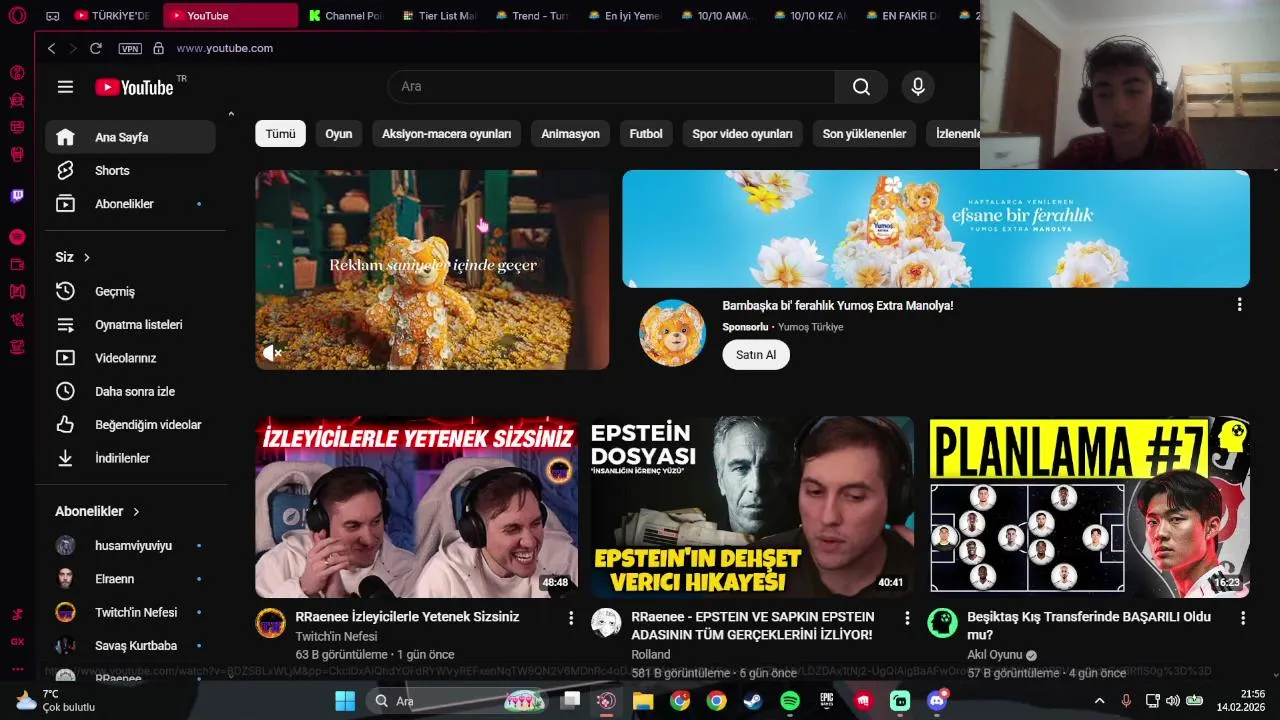Expand the Abonelikler subscriptions heading
The width and height of the screenshot is (1280, 720).
[x=98, y=511]
